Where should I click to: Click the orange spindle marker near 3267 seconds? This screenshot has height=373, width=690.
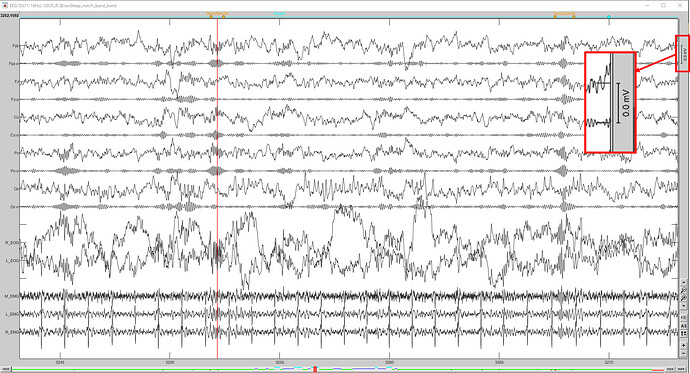click(555, 17)
